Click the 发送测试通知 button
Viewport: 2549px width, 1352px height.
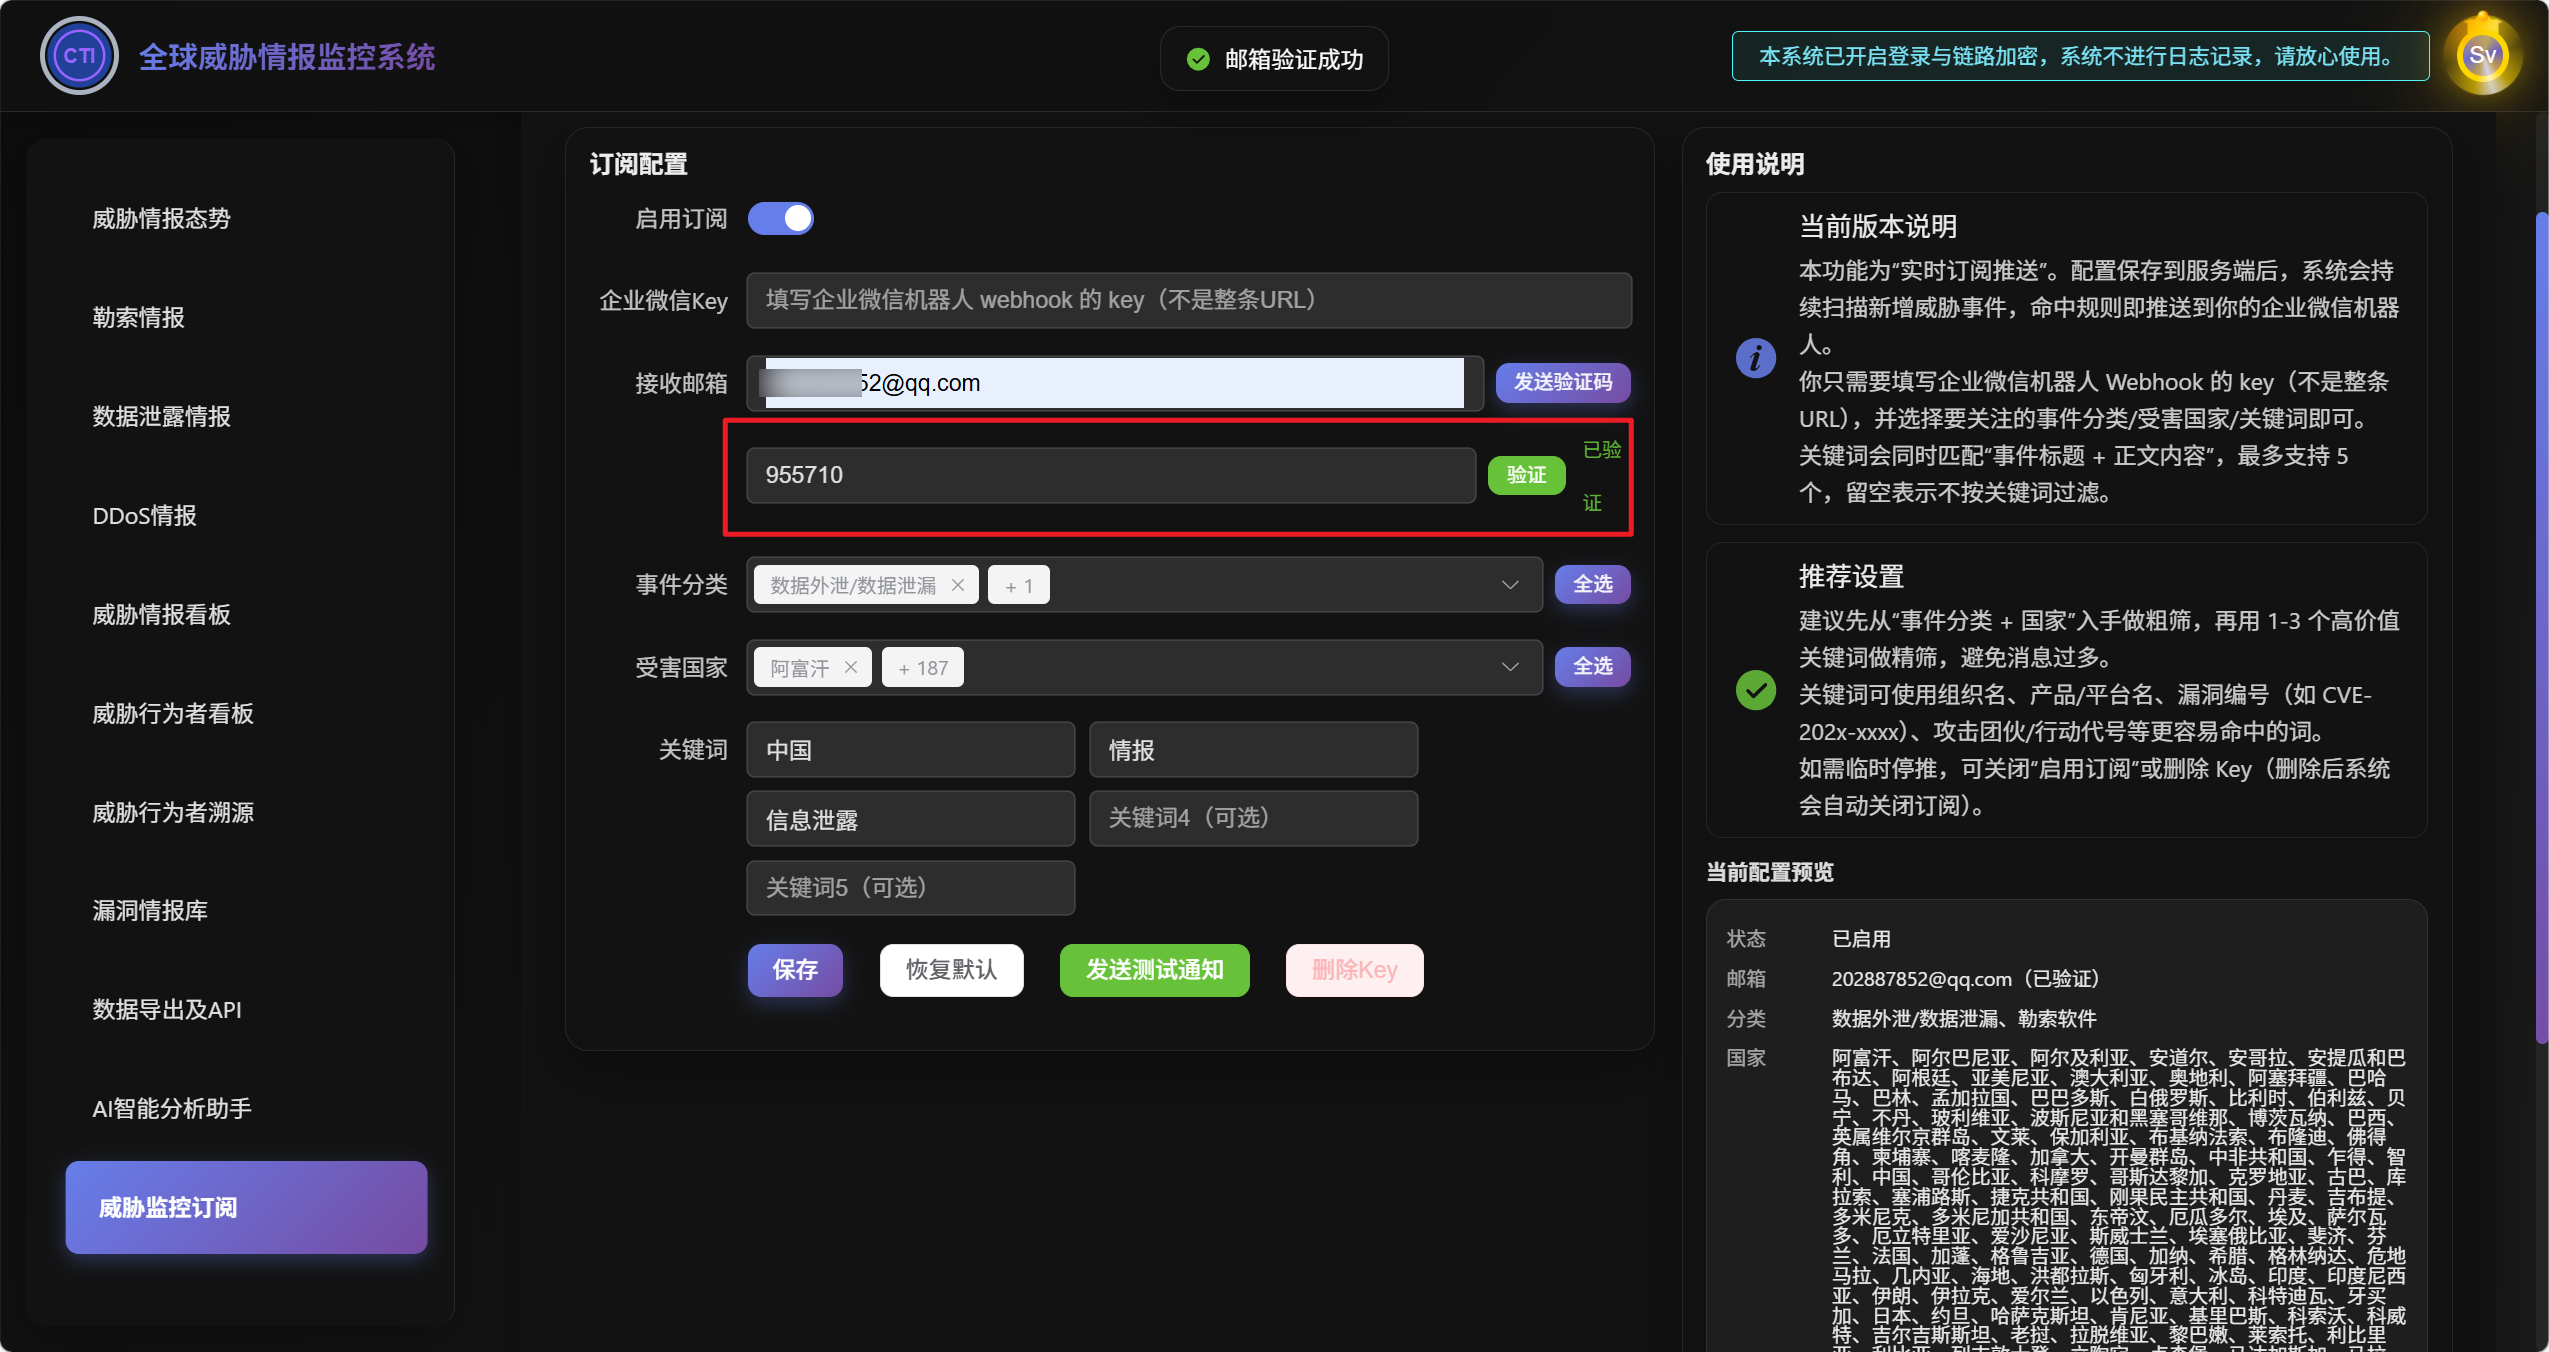pyautogui.click(x=1152, y=970)
